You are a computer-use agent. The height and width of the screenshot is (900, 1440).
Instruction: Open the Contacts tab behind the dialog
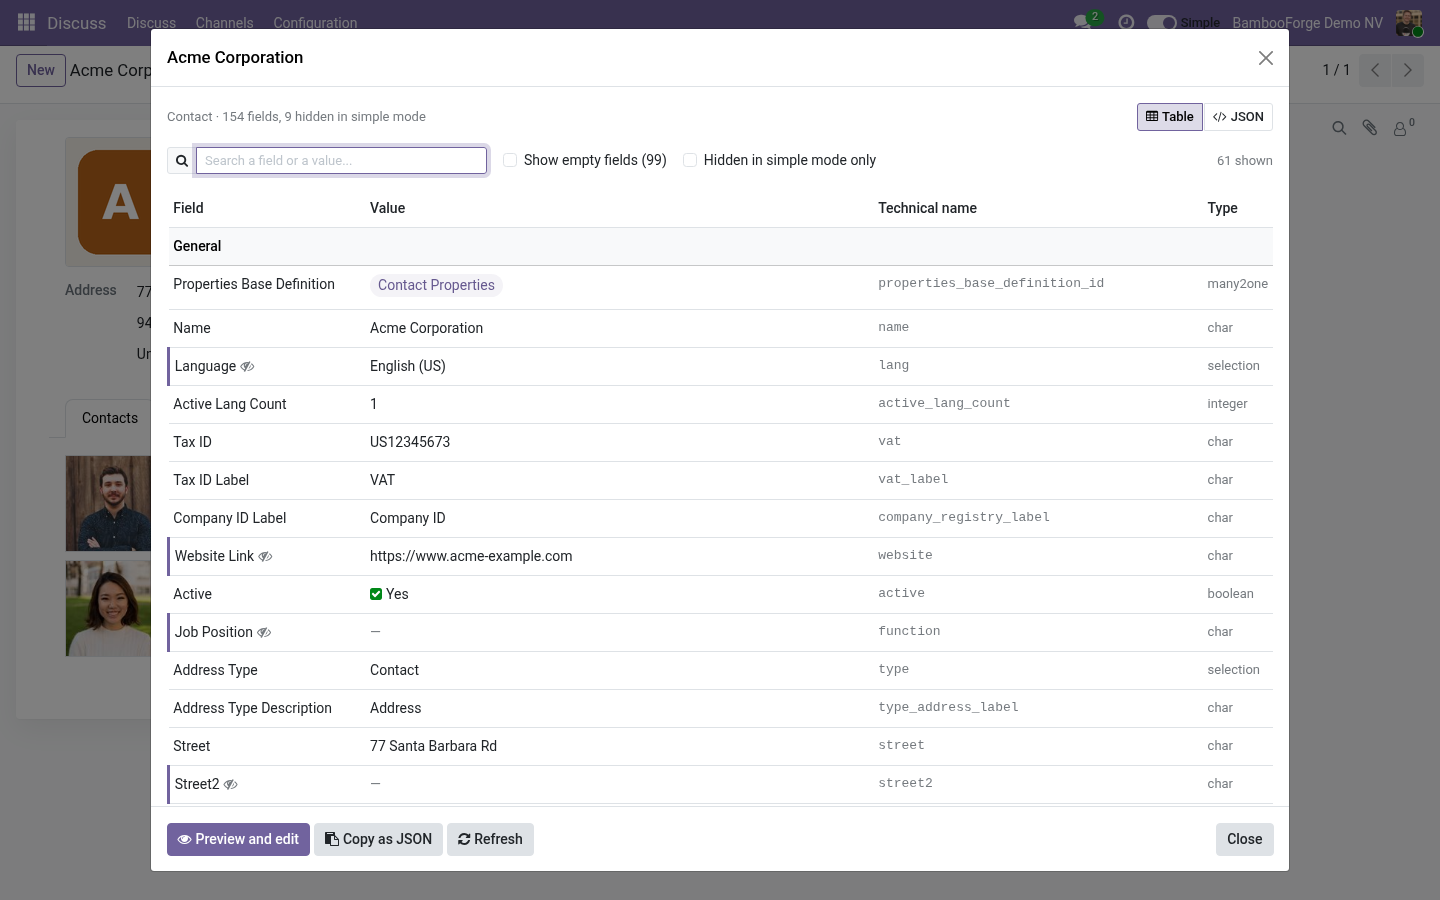point(109,418)
